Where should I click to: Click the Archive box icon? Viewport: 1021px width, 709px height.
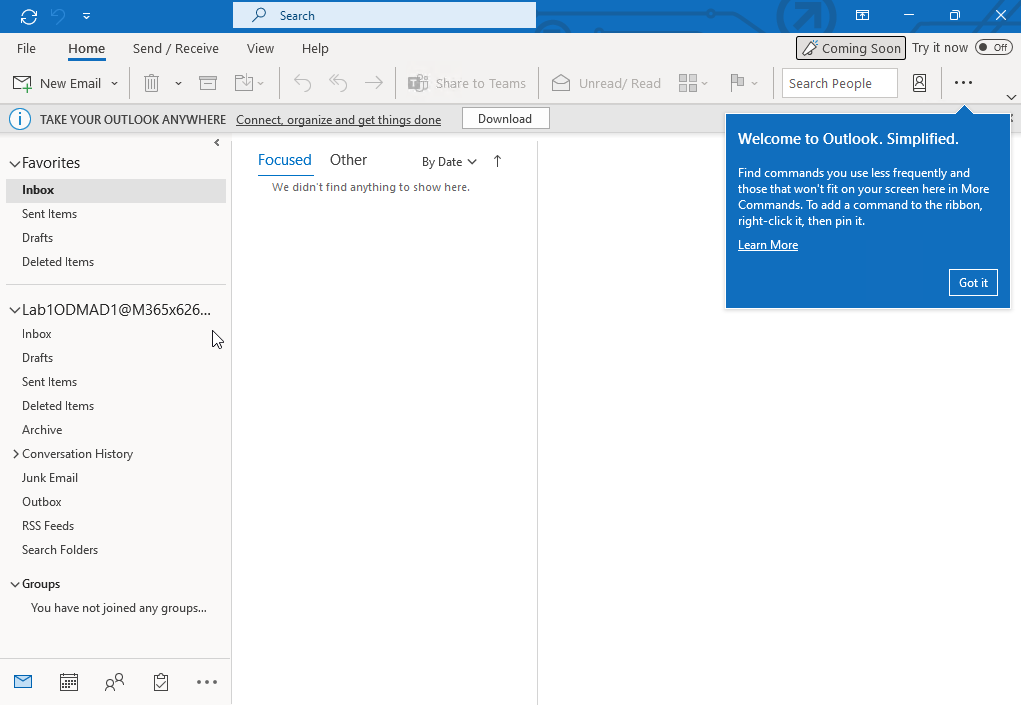(208, 83)
